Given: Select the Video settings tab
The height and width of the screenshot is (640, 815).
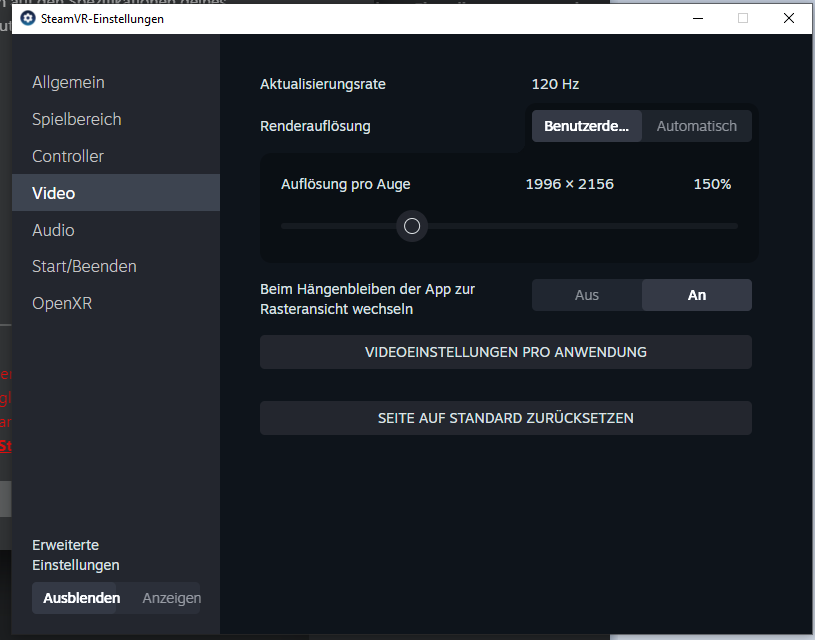Looking at the screenshot, I should 115,193.
